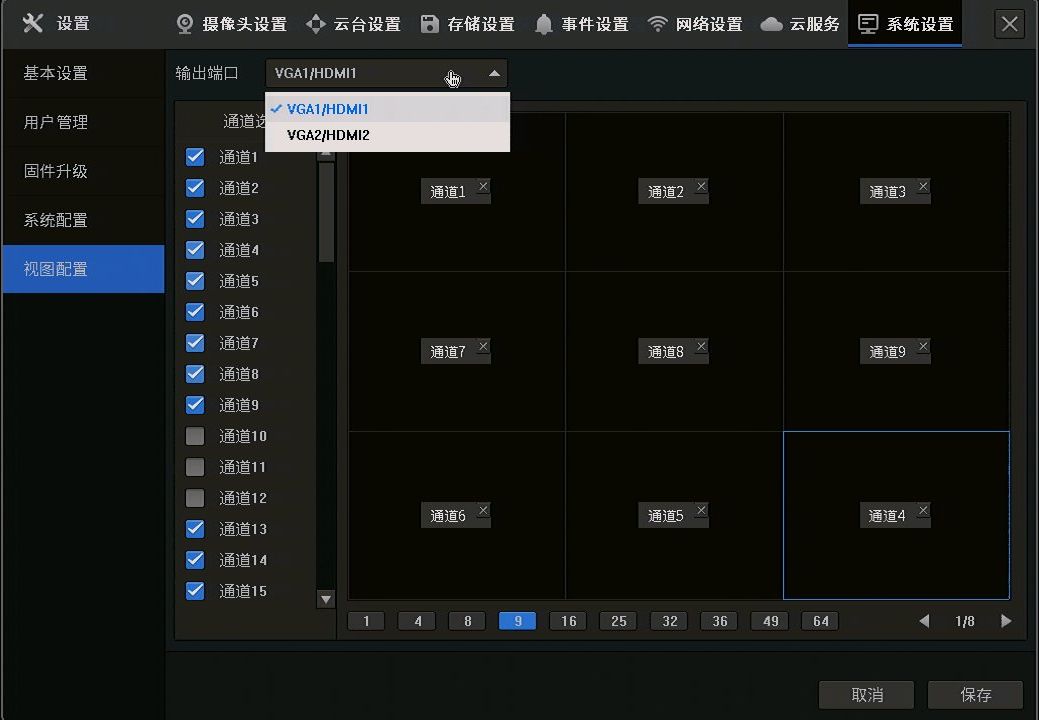Go to previous layout page arrow
1039x720 pixels.
tap(924, 621)
